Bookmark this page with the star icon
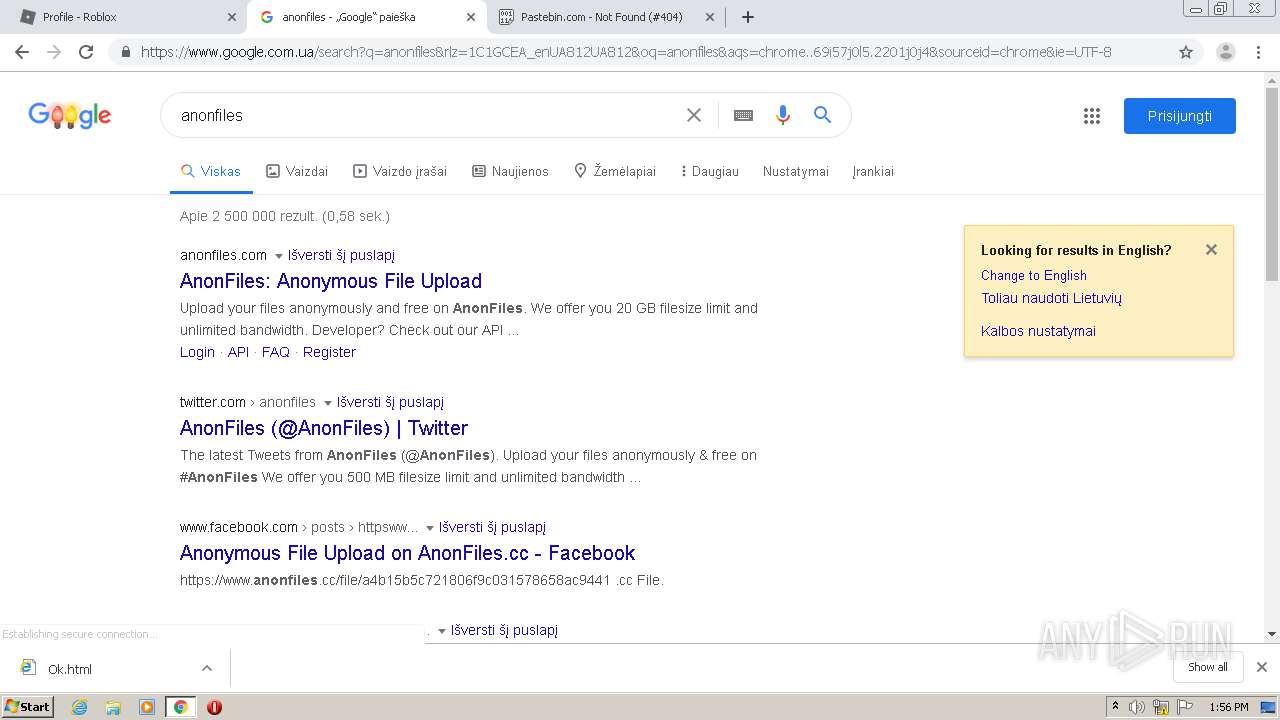Screen dimensions: 1280x720 click(x=1186, y=52)
